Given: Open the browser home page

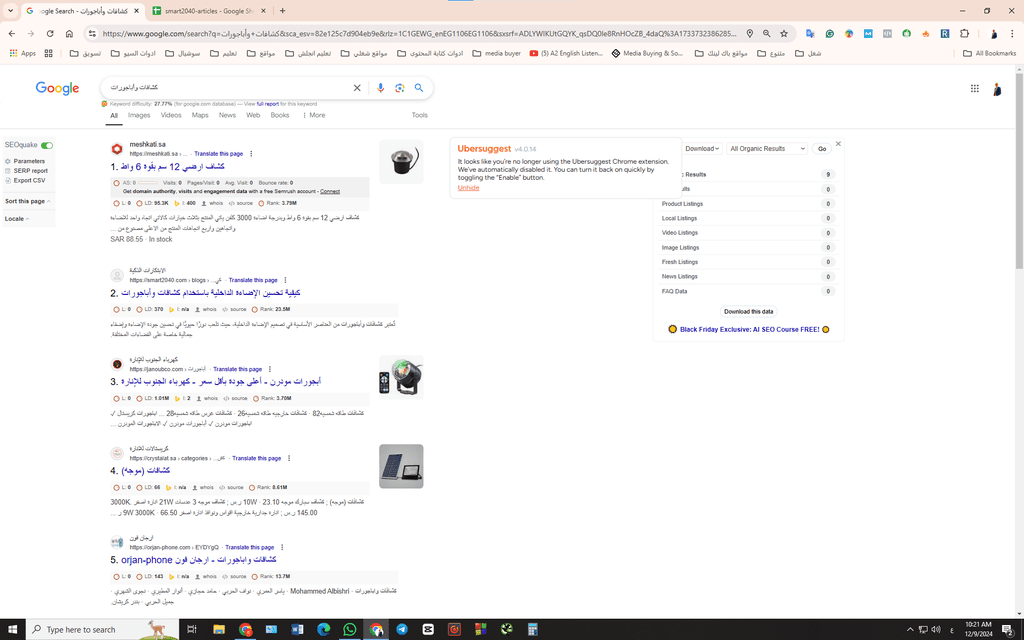Looking at the screenshot, I should pyautogui.click(x=69, y=33).
